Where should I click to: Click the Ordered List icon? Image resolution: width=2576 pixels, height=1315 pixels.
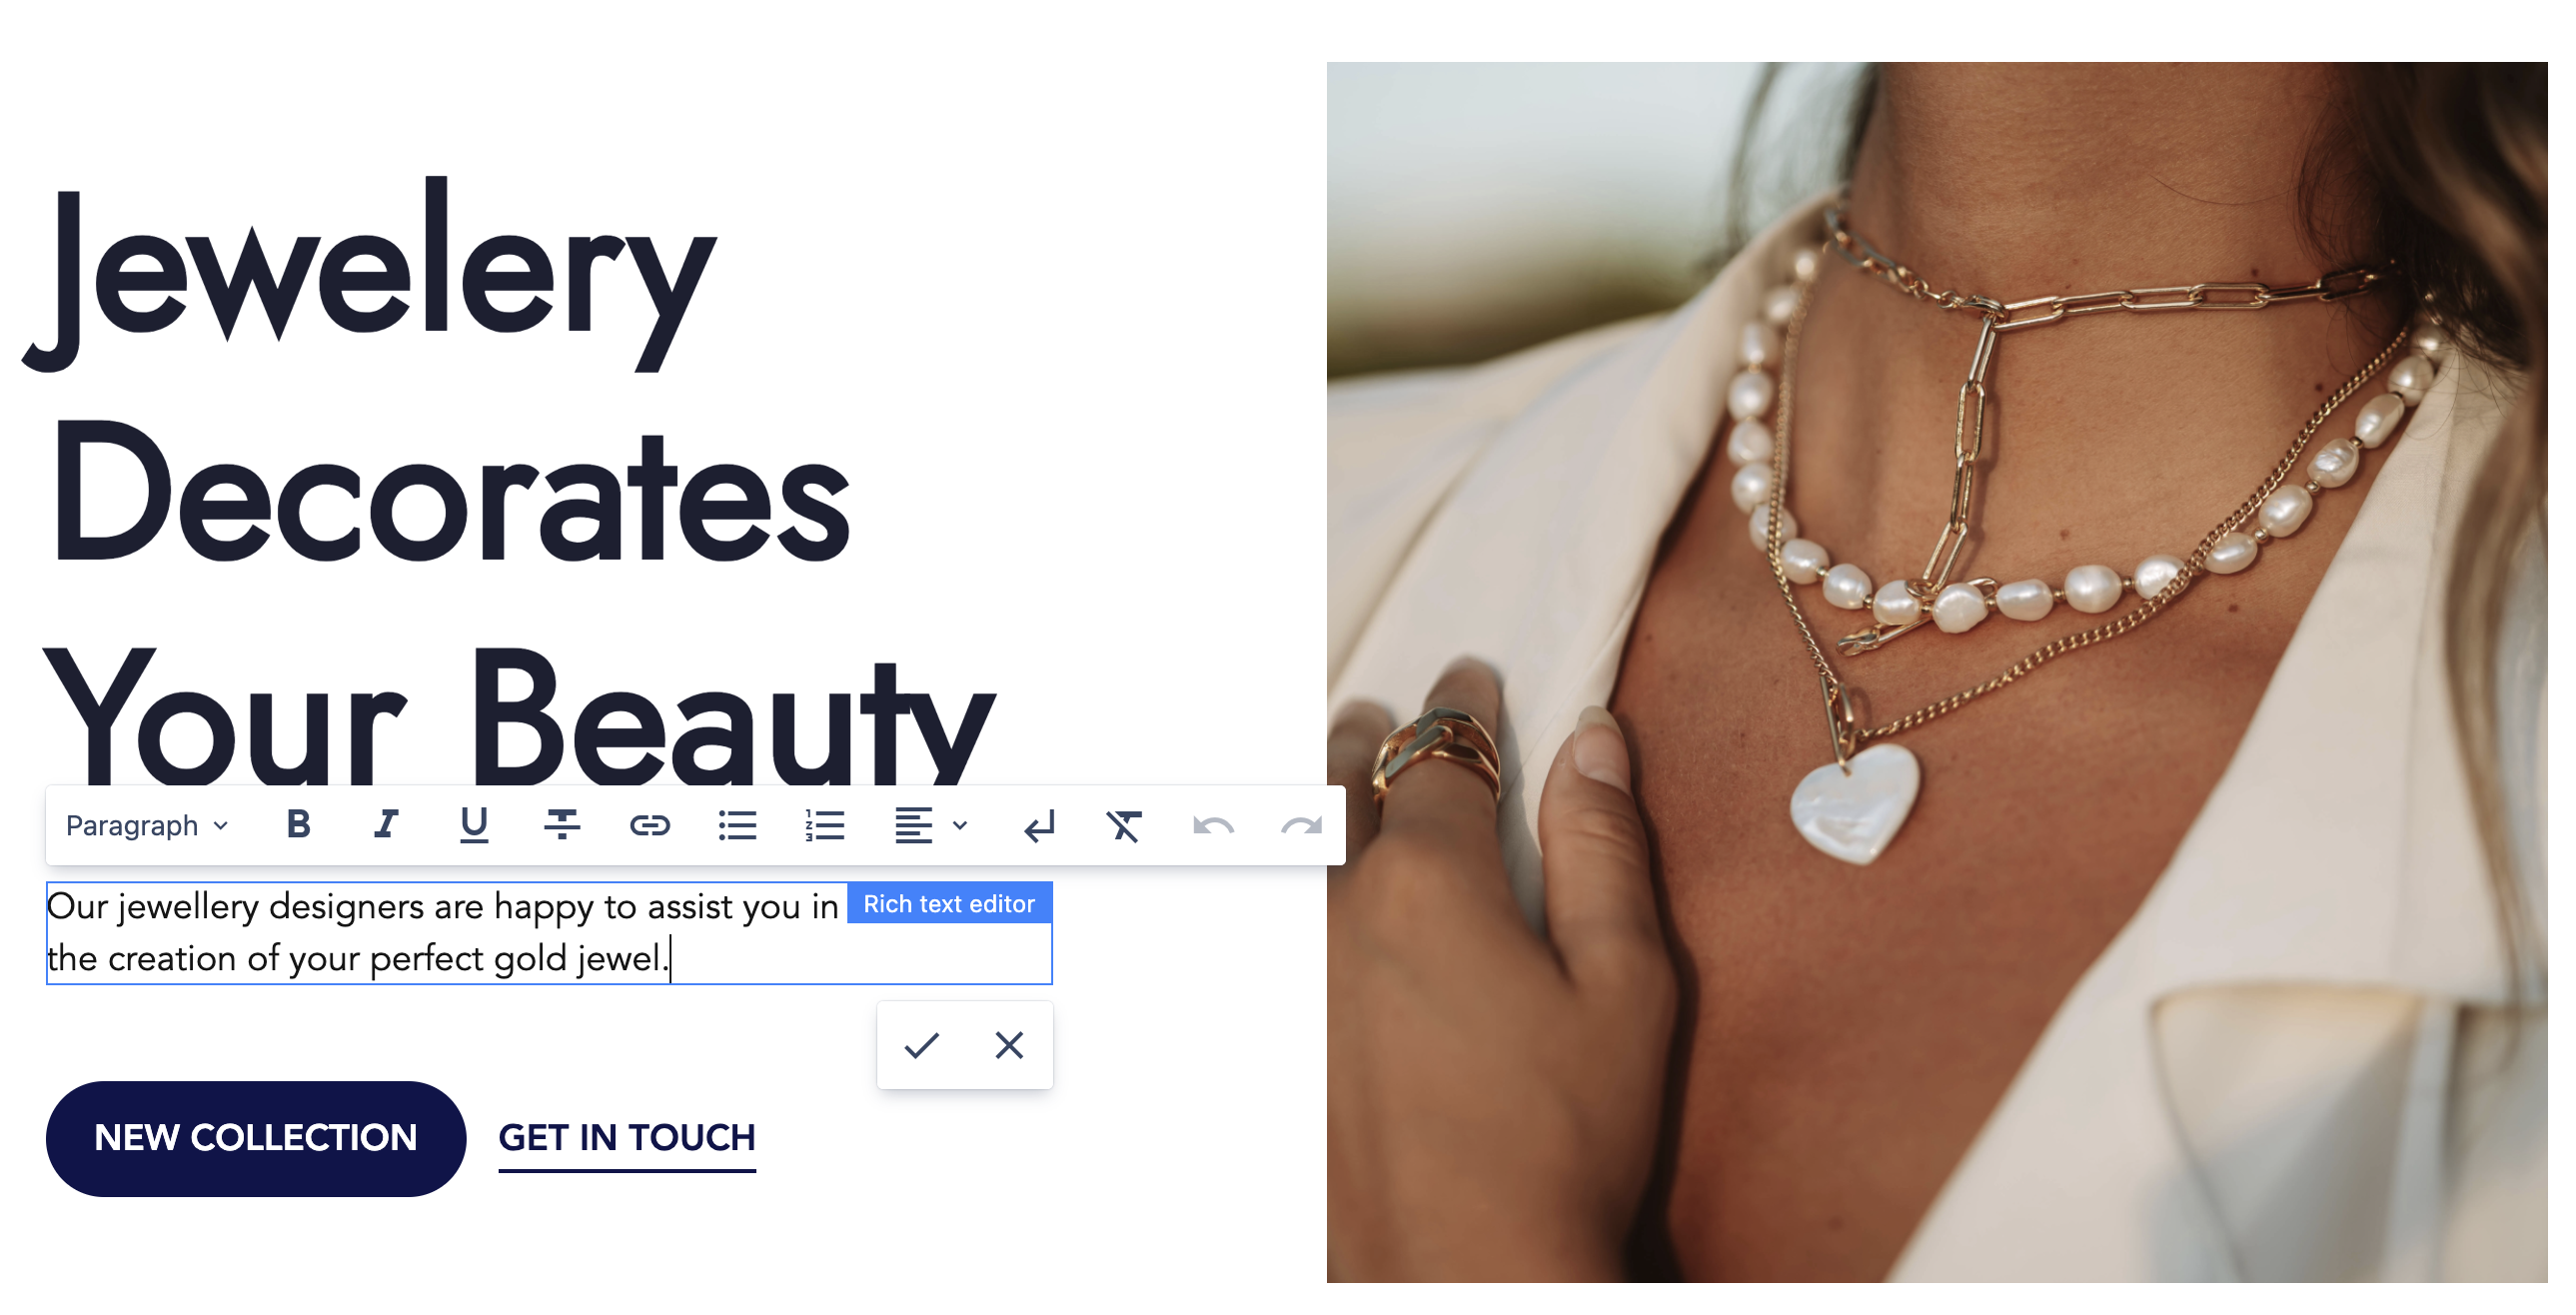[821, 825]
